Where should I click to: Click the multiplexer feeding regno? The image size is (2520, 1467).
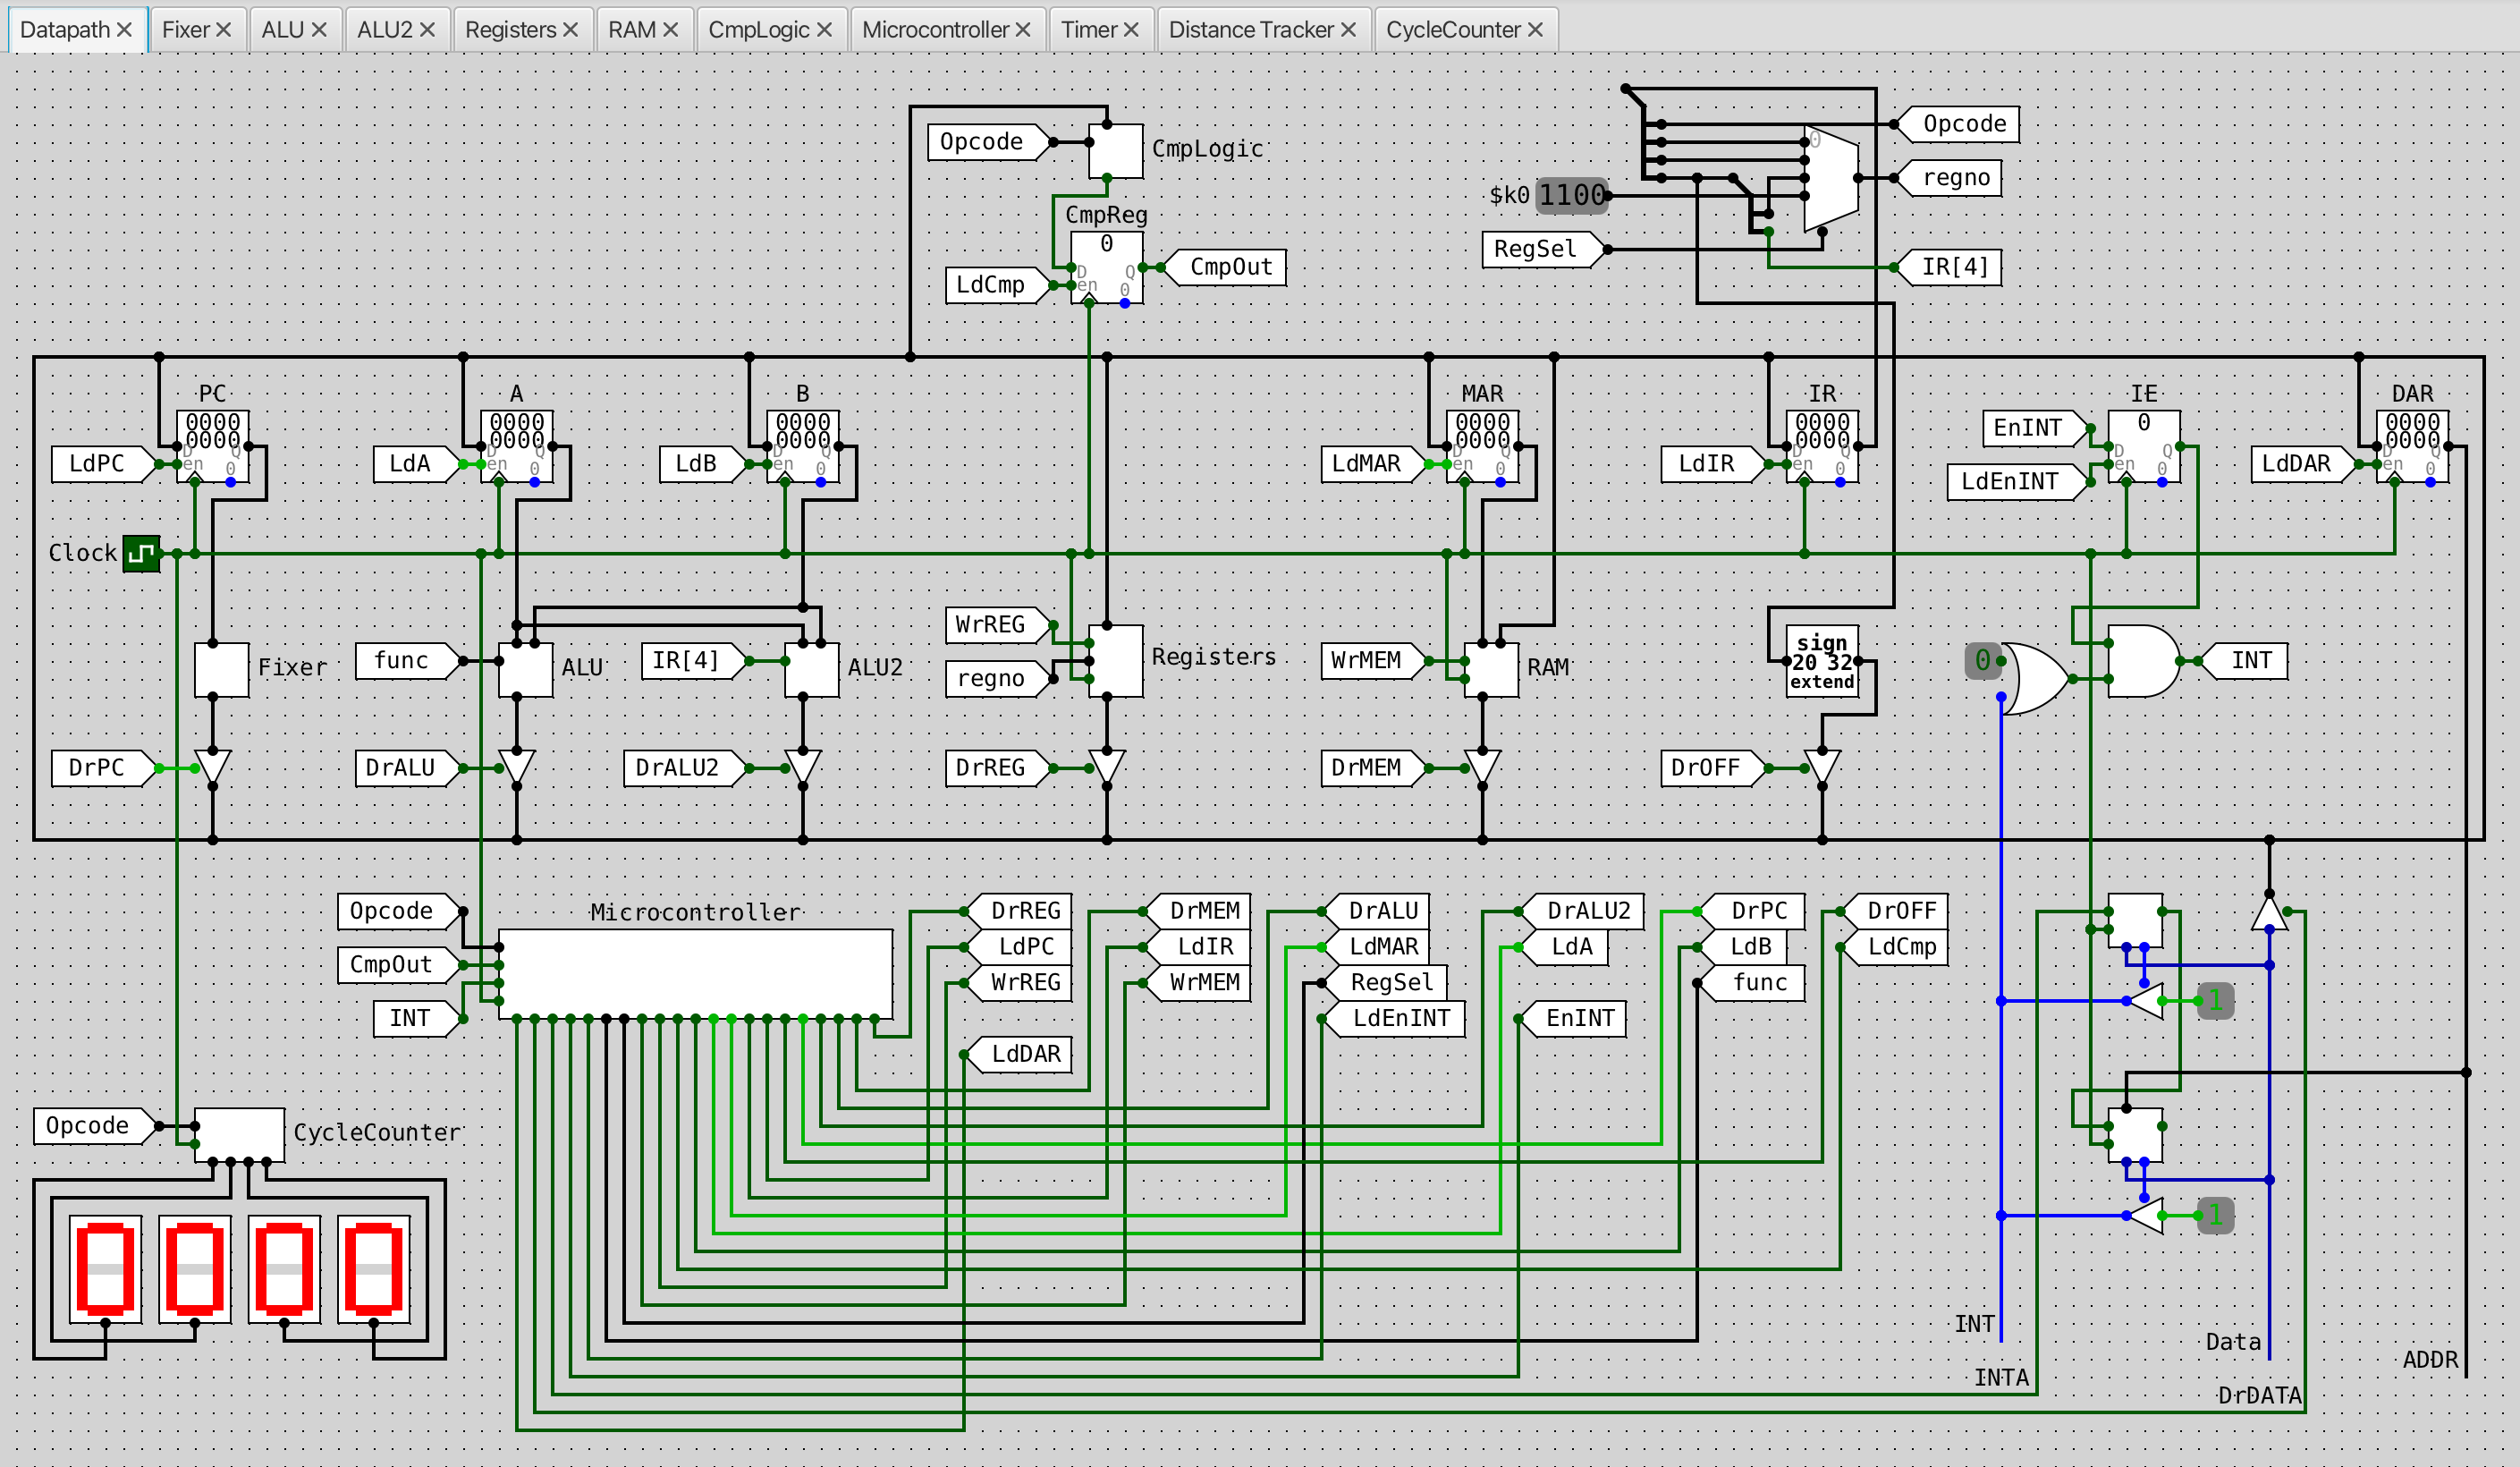click(x=1830, y=178)
